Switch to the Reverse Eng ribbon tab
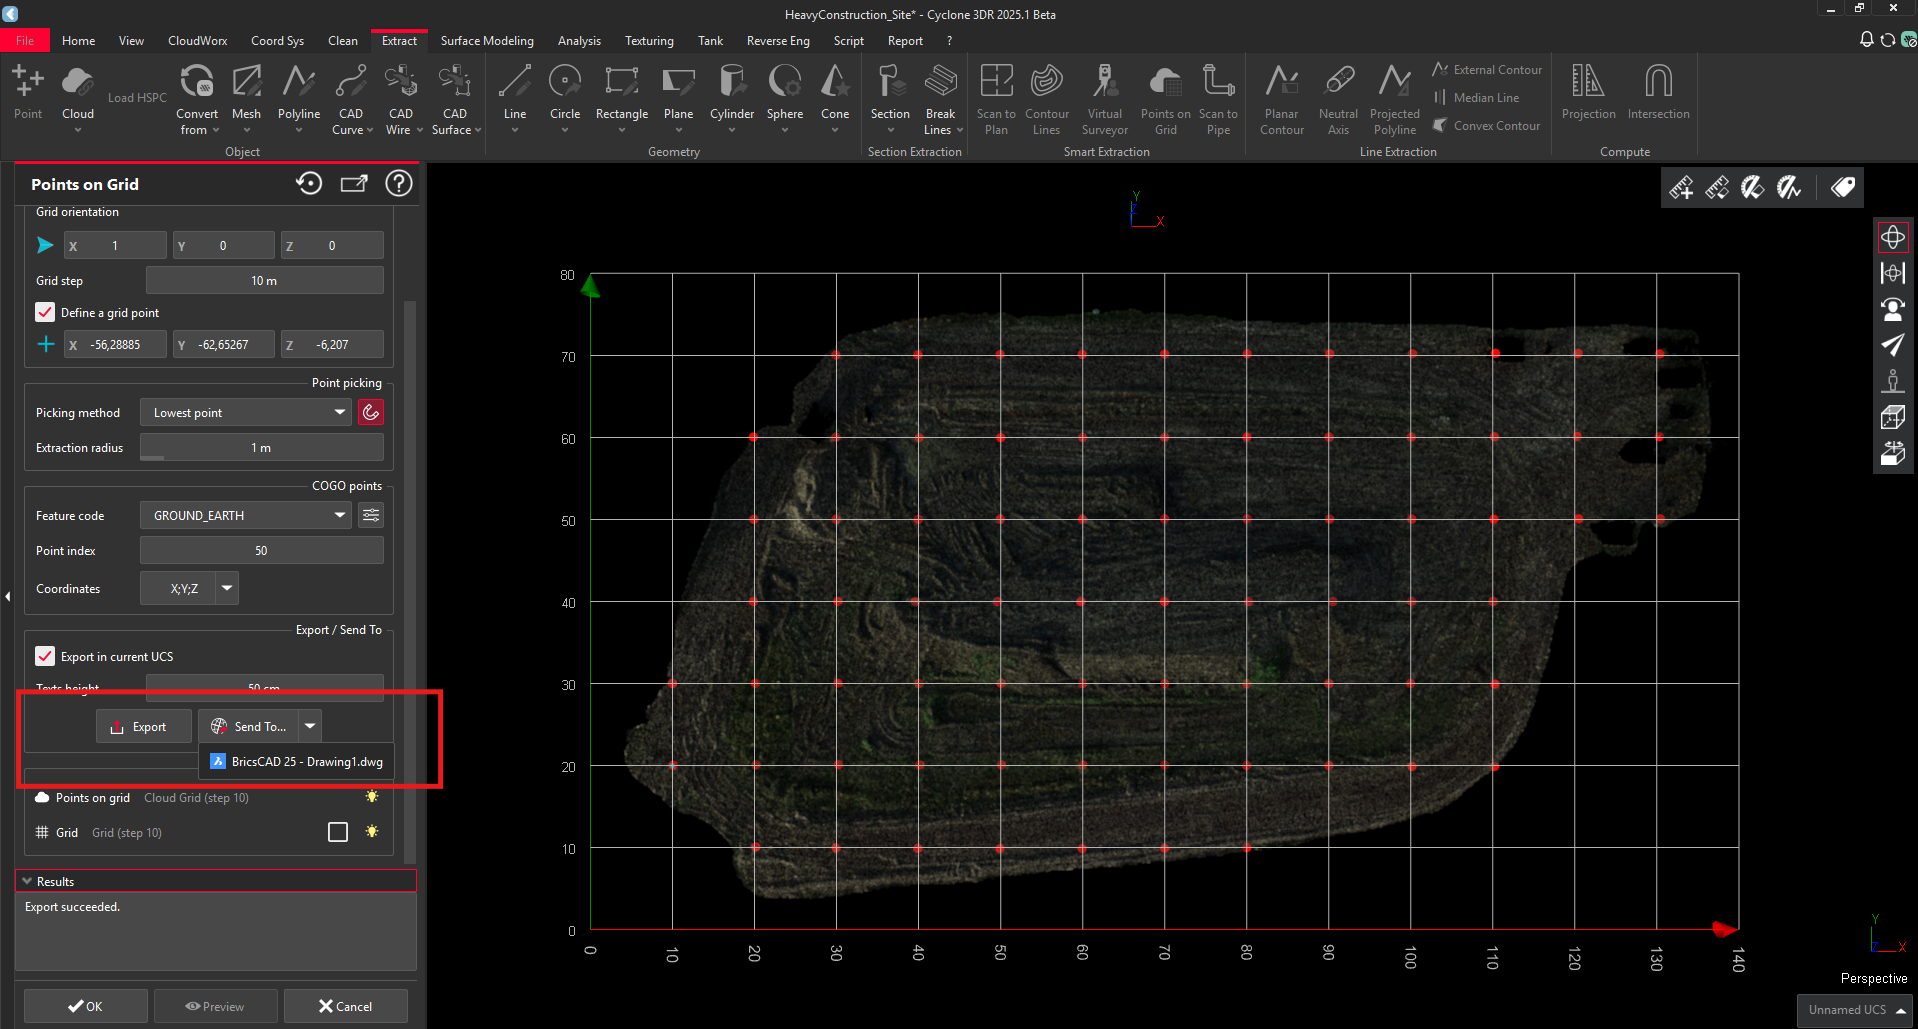The width and height of the screenshot is (1918, 1029). click(x=778, y=40)
